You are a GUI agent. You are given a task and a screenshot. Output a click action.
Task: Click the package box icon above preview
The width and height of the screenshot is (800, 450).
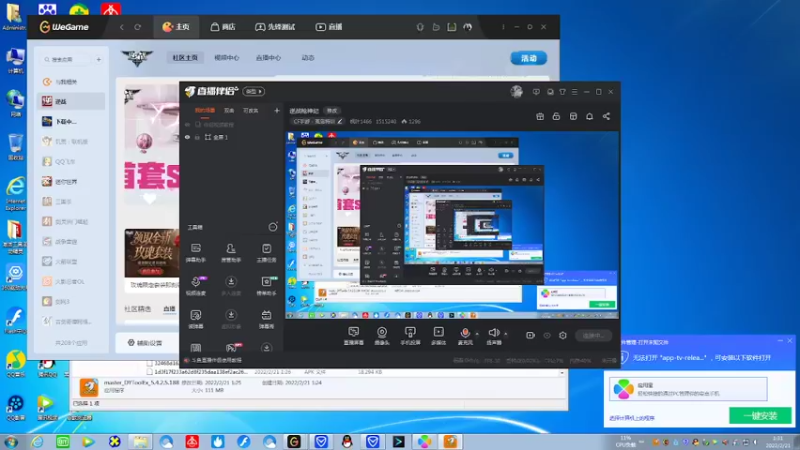pos(573,116)
